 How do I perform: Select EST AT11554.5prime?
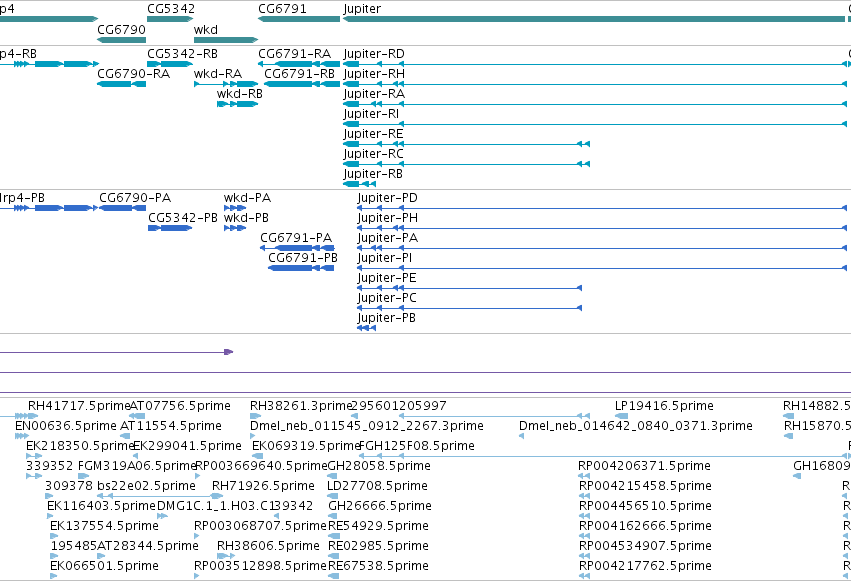point(171,426)
